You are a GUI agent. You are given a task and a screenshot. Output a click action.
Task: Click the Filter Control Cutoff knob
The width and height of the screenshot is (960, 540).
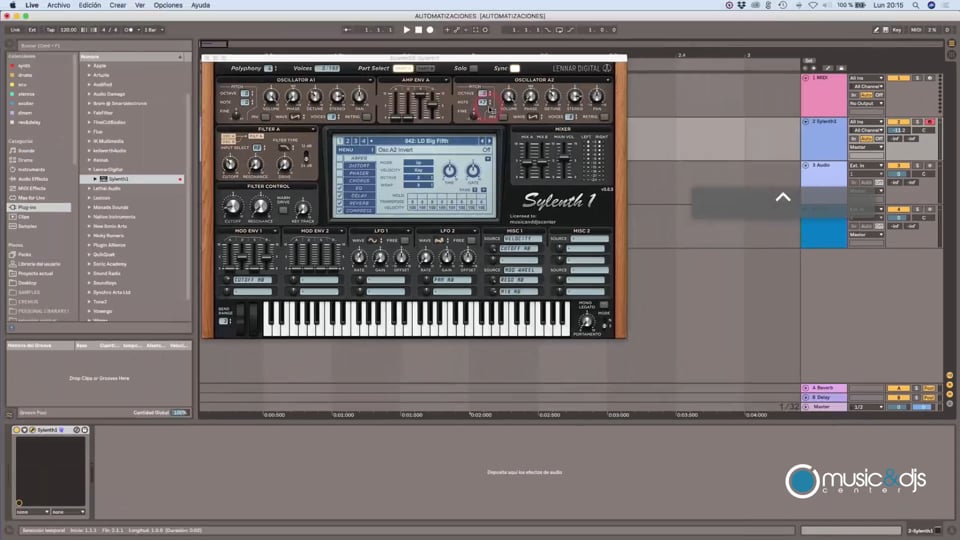click(233, 206)
